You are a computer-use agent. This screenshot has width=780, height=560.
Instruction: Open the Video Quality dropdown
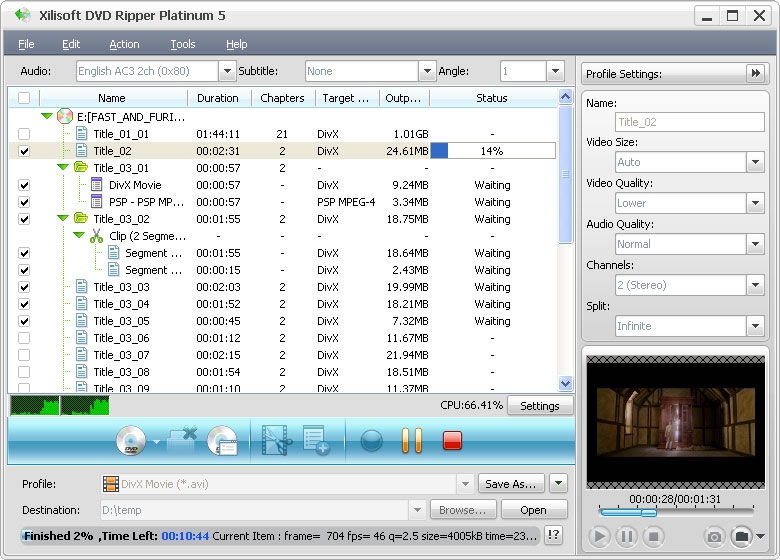click(755, 203)
